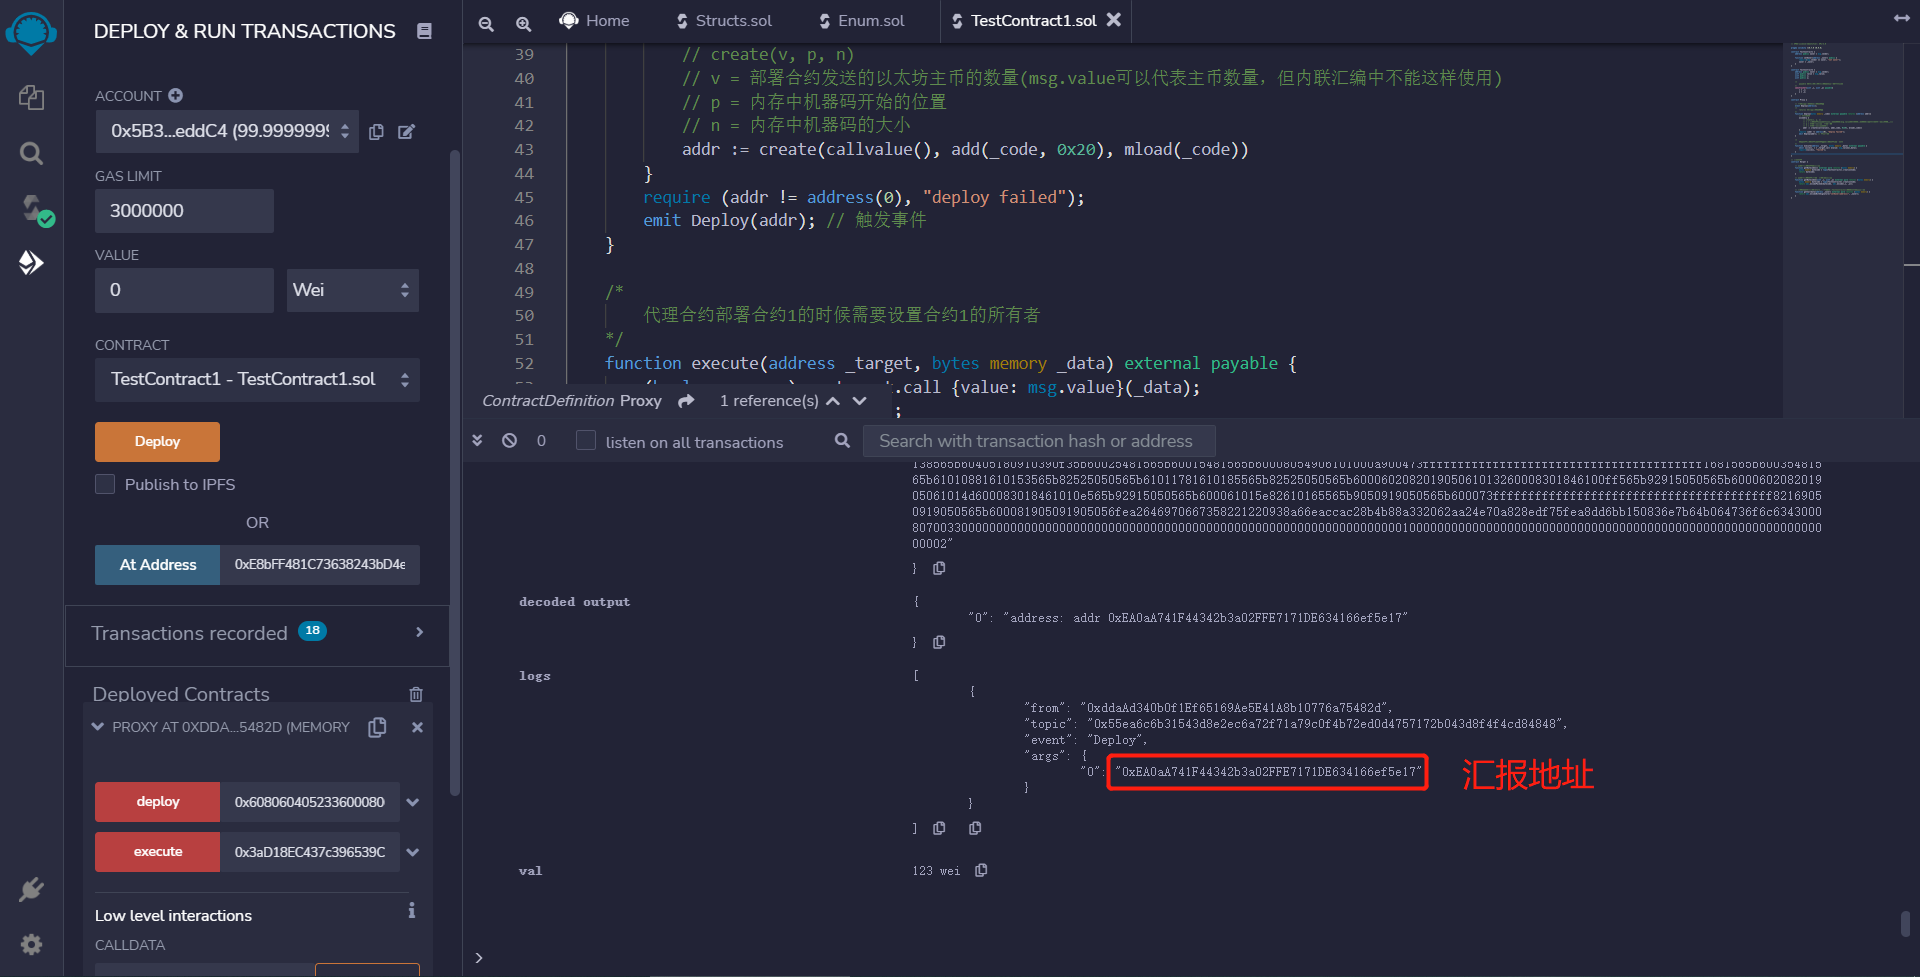1920x977 pixels.
Task: Clear deployed contracts trash icon
Action: pyautogui.click(x=416, y=694)
